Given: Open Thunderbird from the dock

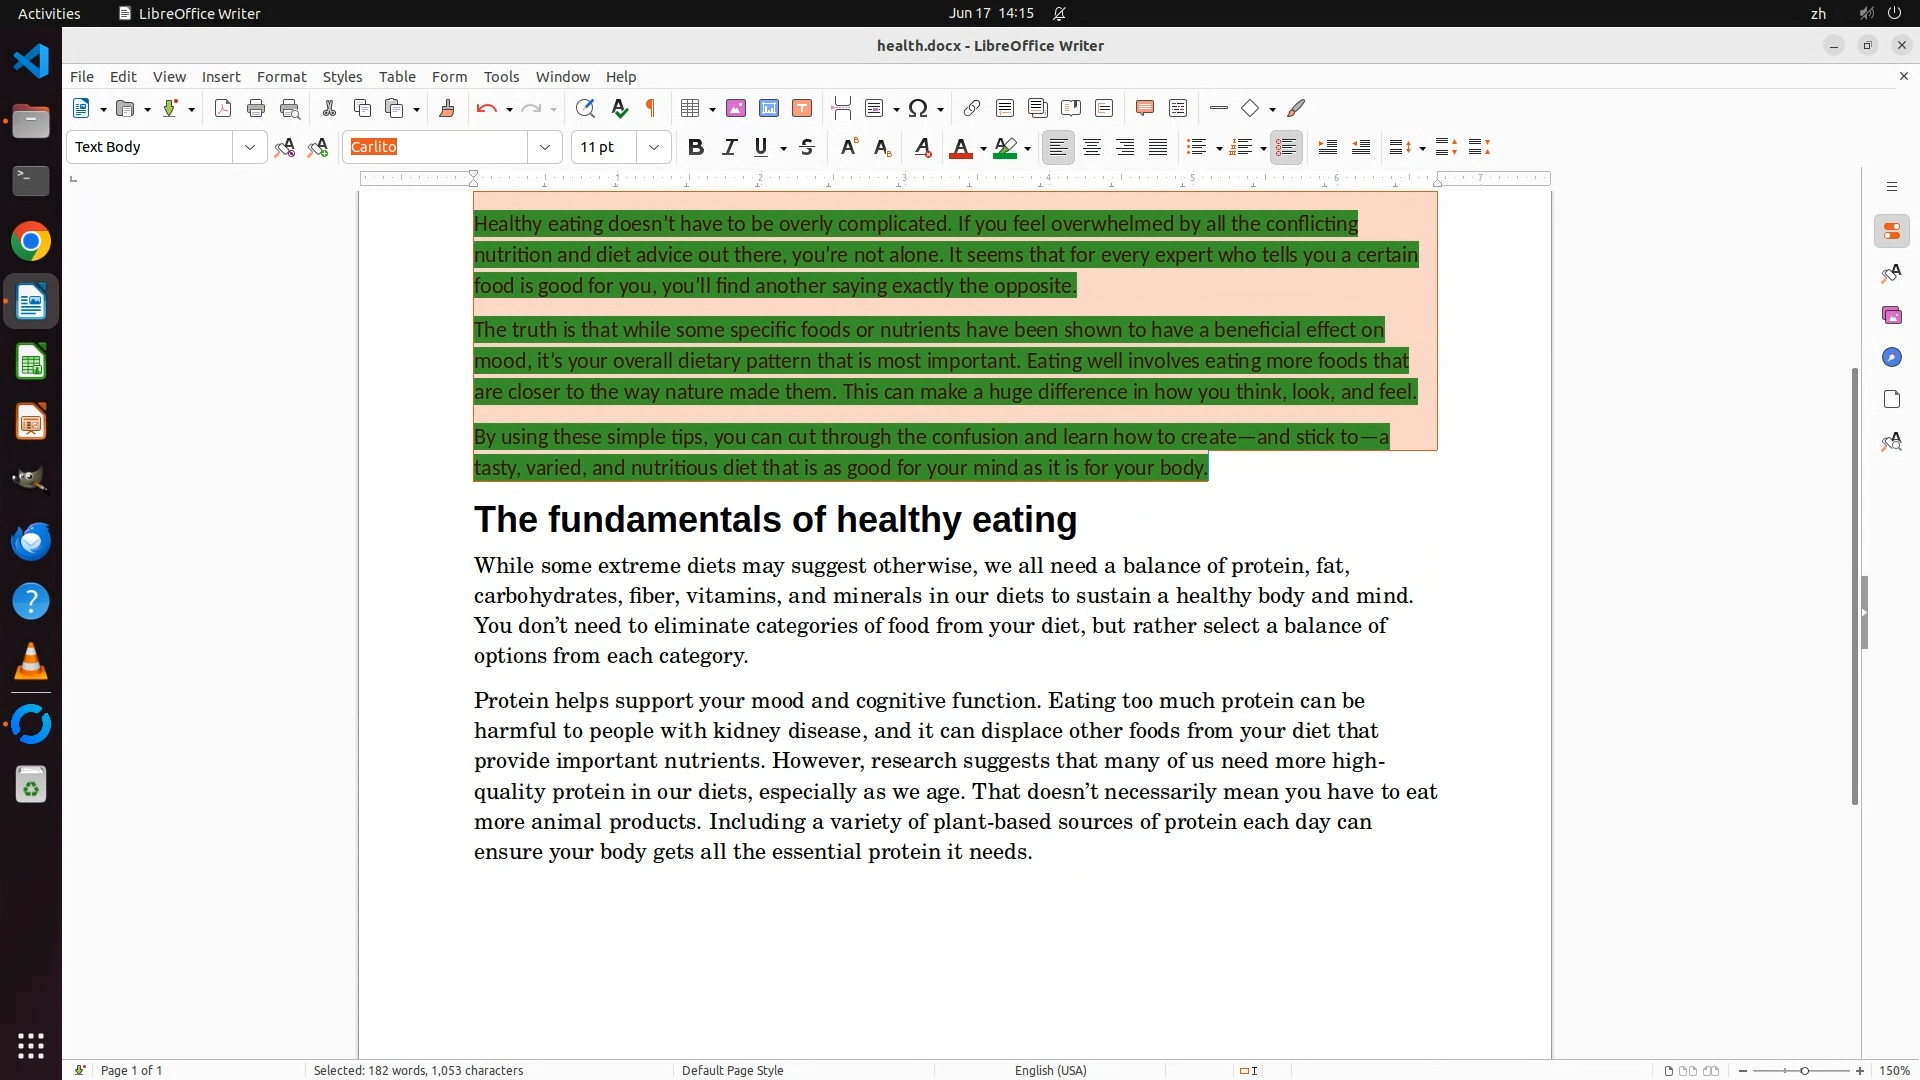Looking at the screenshot, I should coord(31,541).
